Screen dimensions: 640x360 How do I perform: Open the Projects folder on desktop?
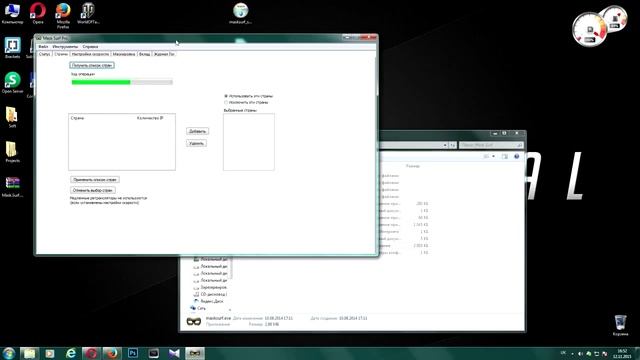tap(12, 152)
